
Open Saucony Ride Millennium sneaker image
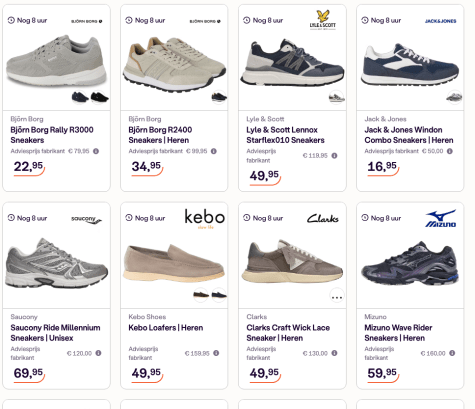point(56,263)
